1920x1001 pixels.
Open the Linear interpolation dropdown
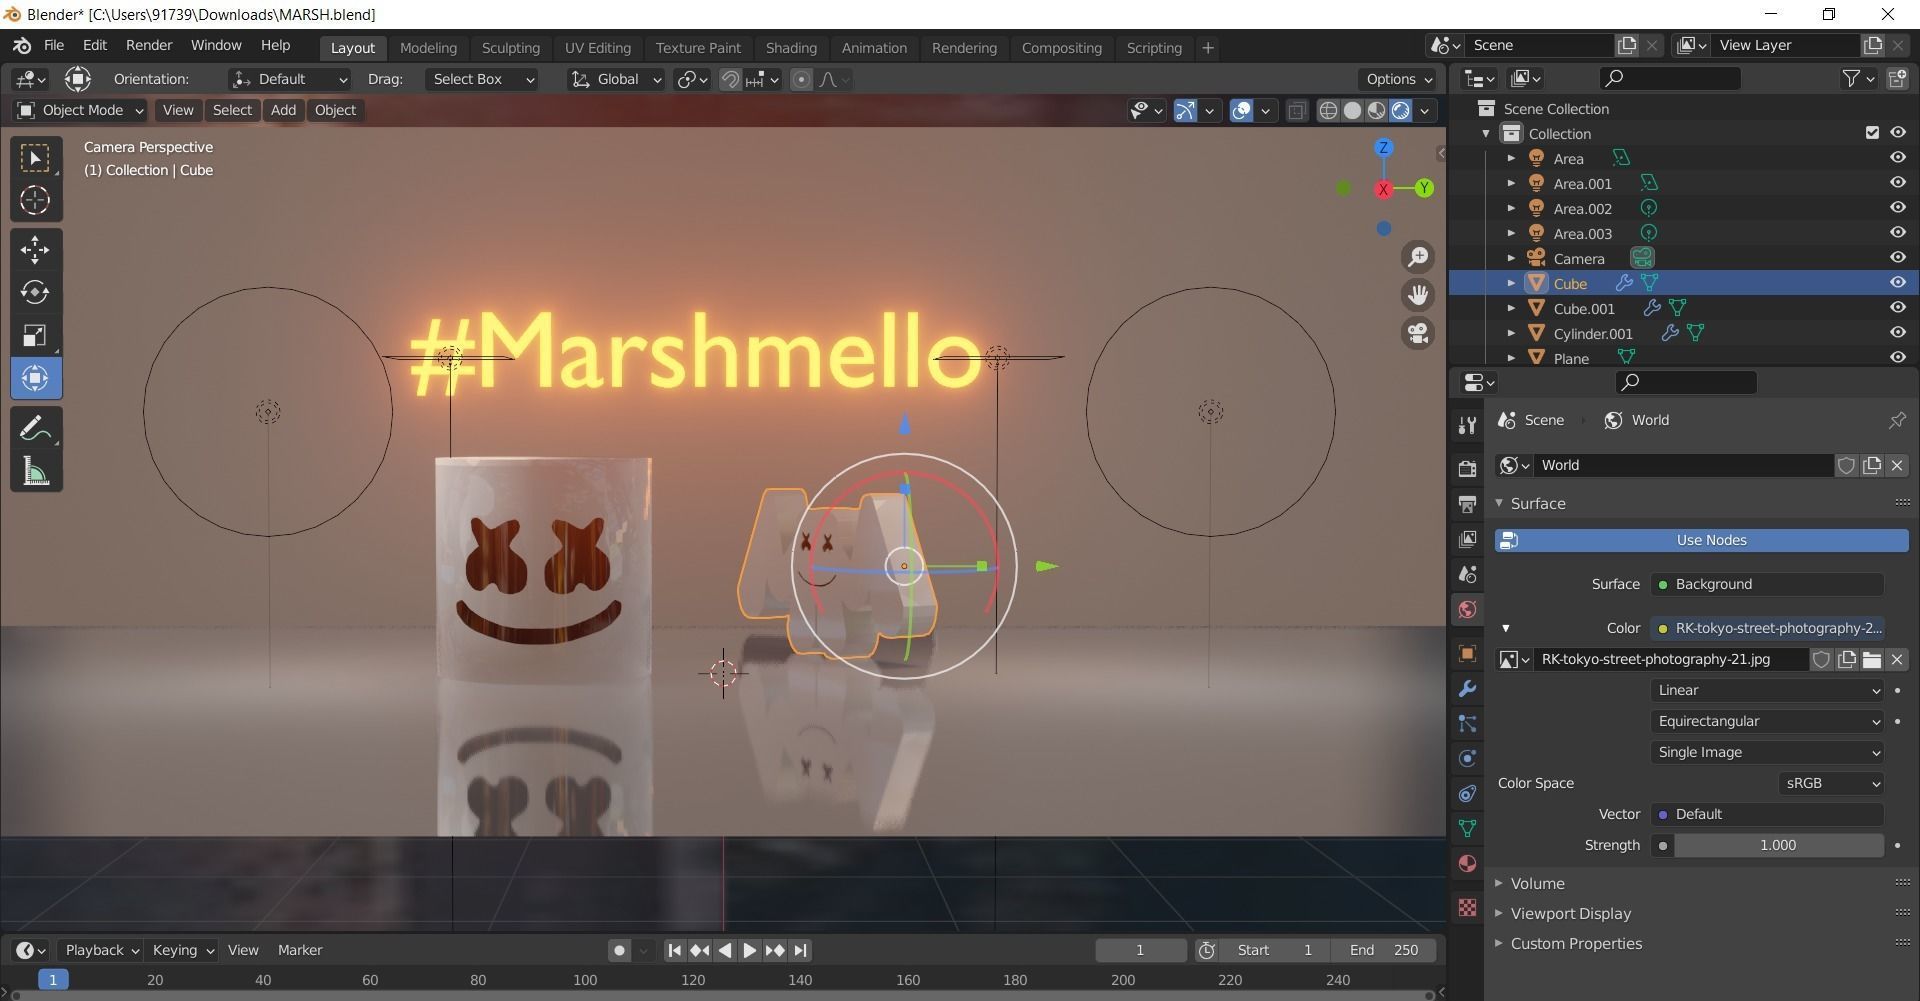pyautogui.click(x=1768, y=690)
